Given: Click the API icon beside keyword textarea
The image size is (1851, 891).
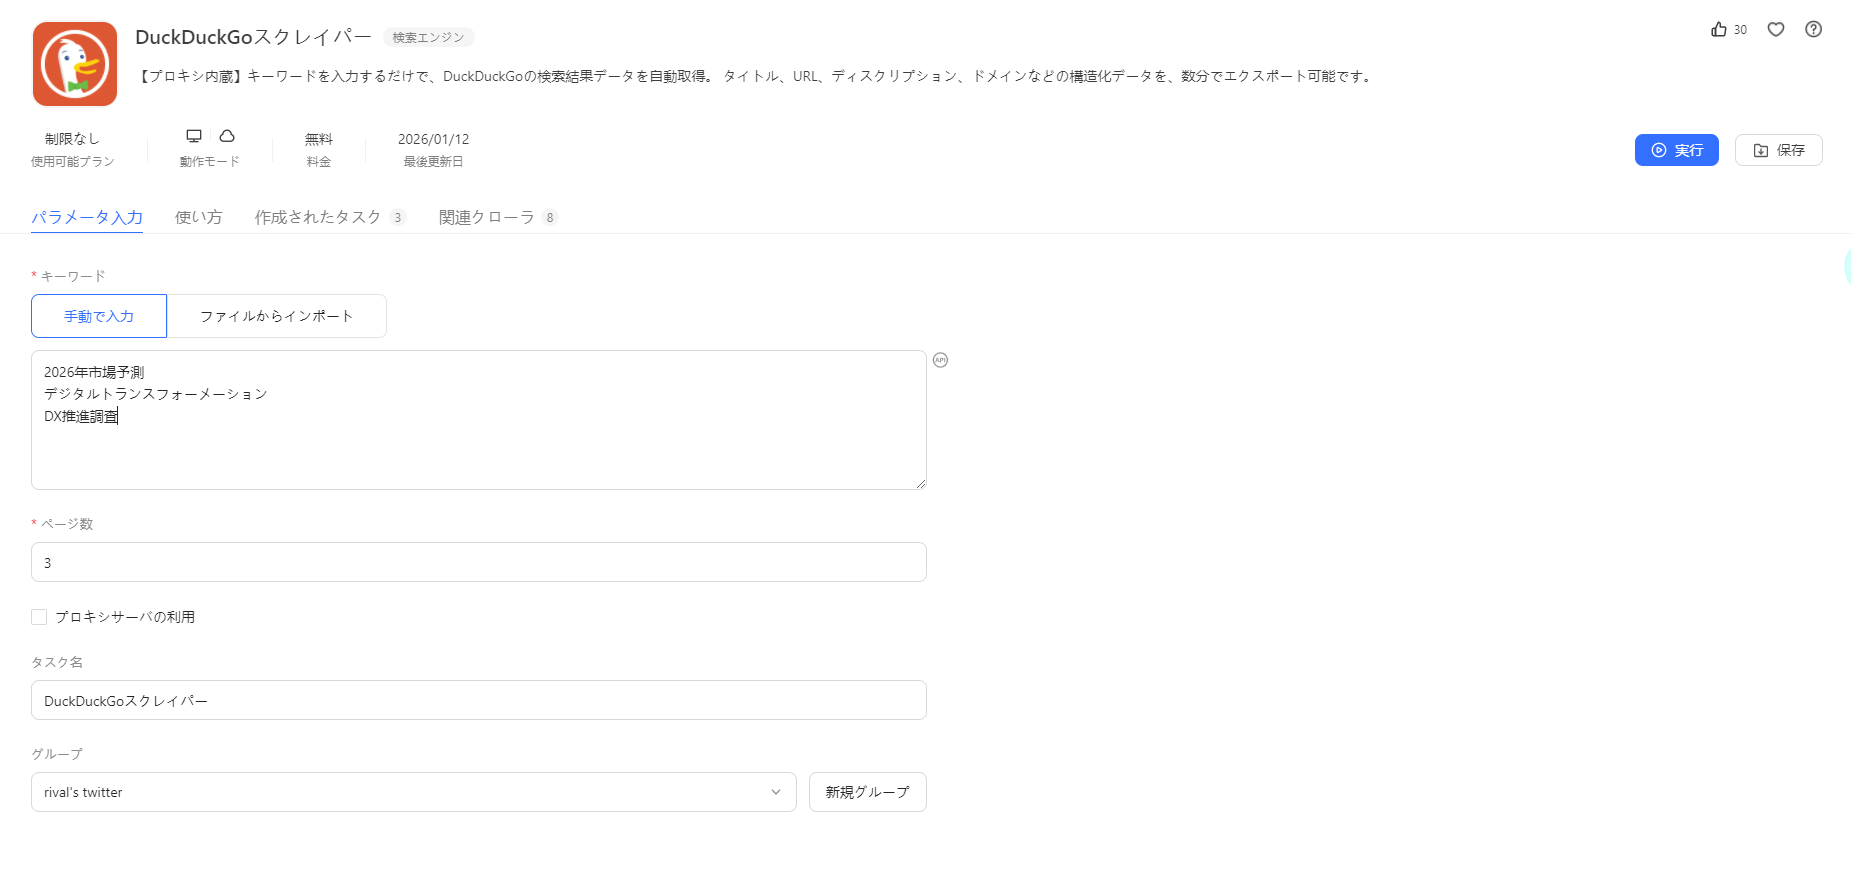Looking at the screenshot, I should click(x=940, y=360).
